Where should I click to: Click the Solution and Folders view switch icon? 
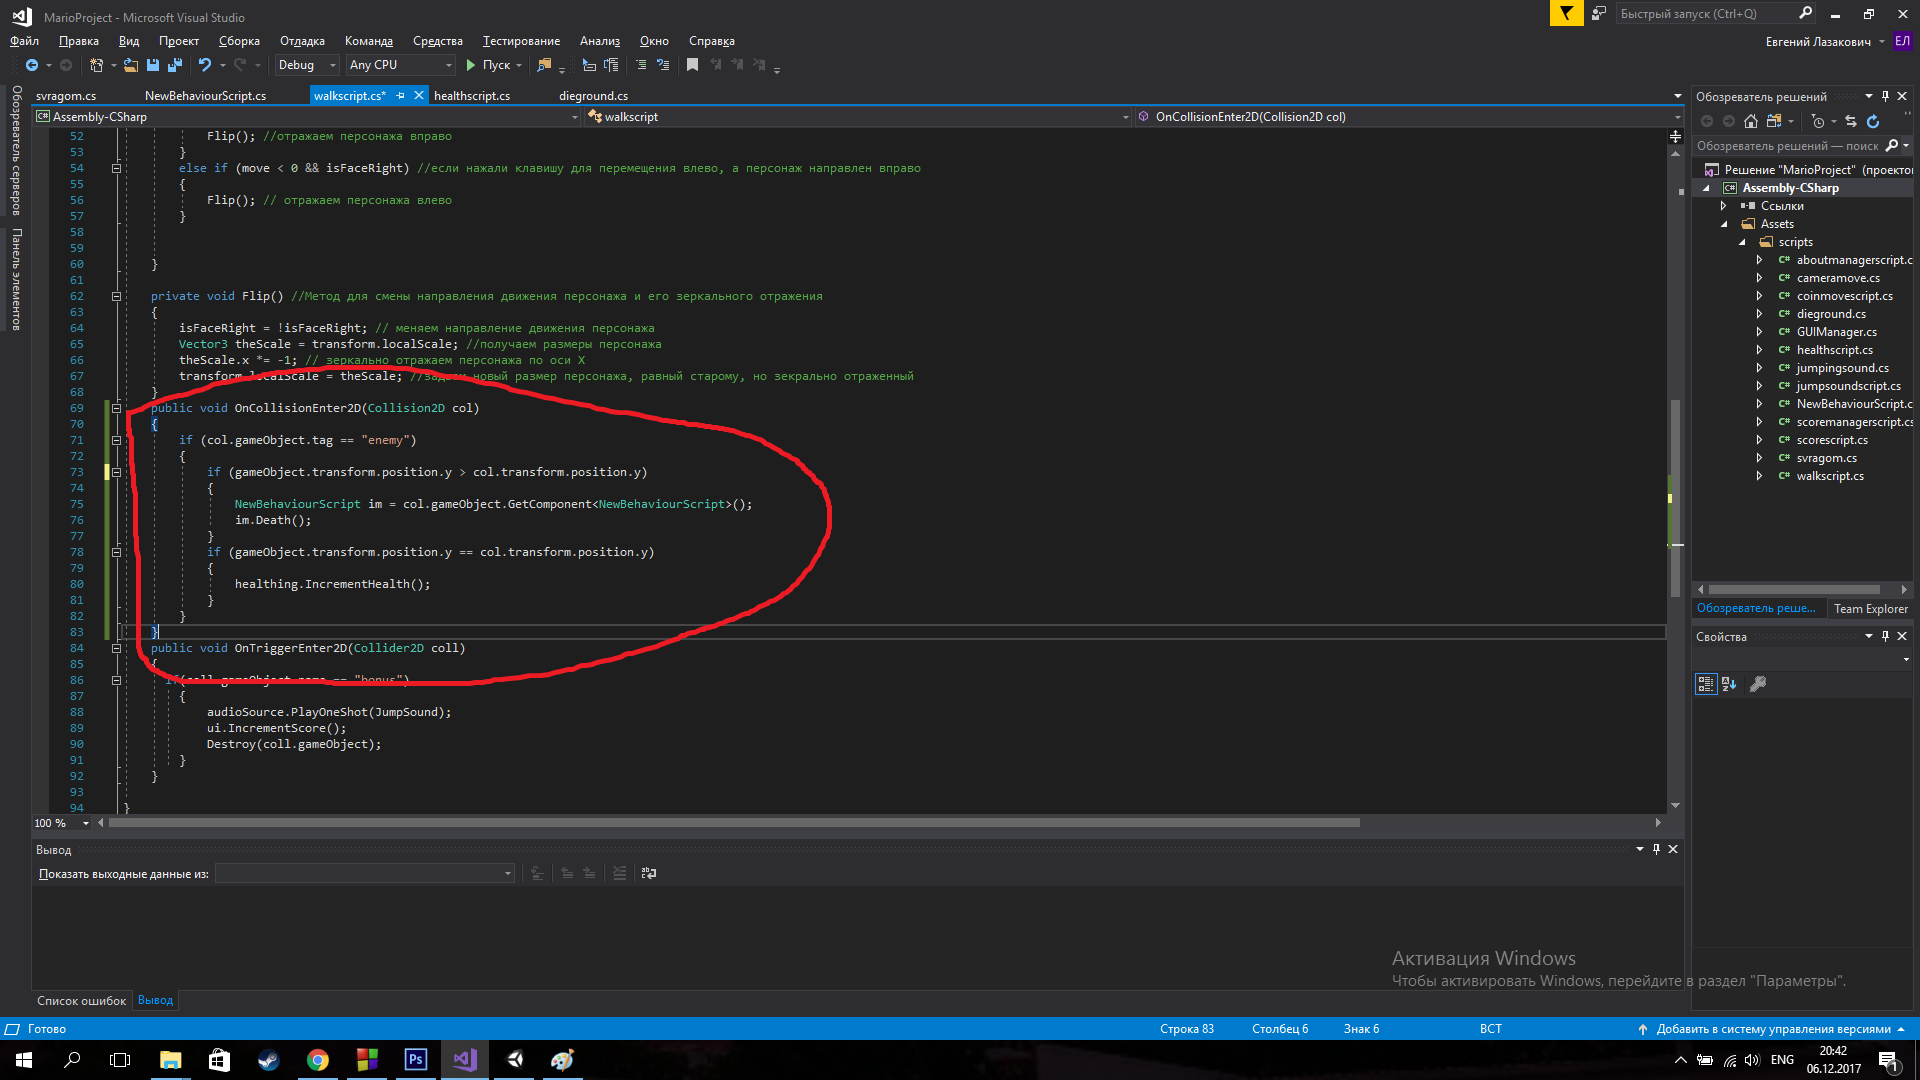pos(1774,121)
